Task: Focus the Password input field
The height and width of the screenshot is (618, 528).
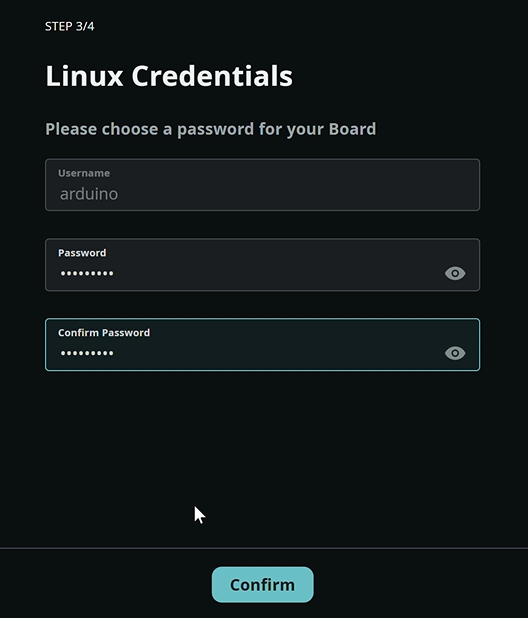Action: click(x=262, y=265)
